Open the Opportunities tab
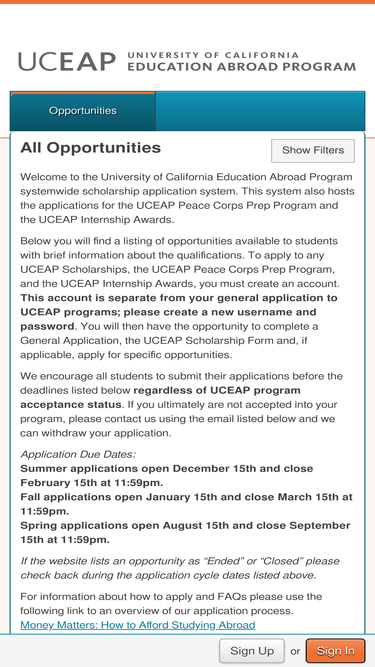This screenshot has width=375, height=667. [82, 111]
